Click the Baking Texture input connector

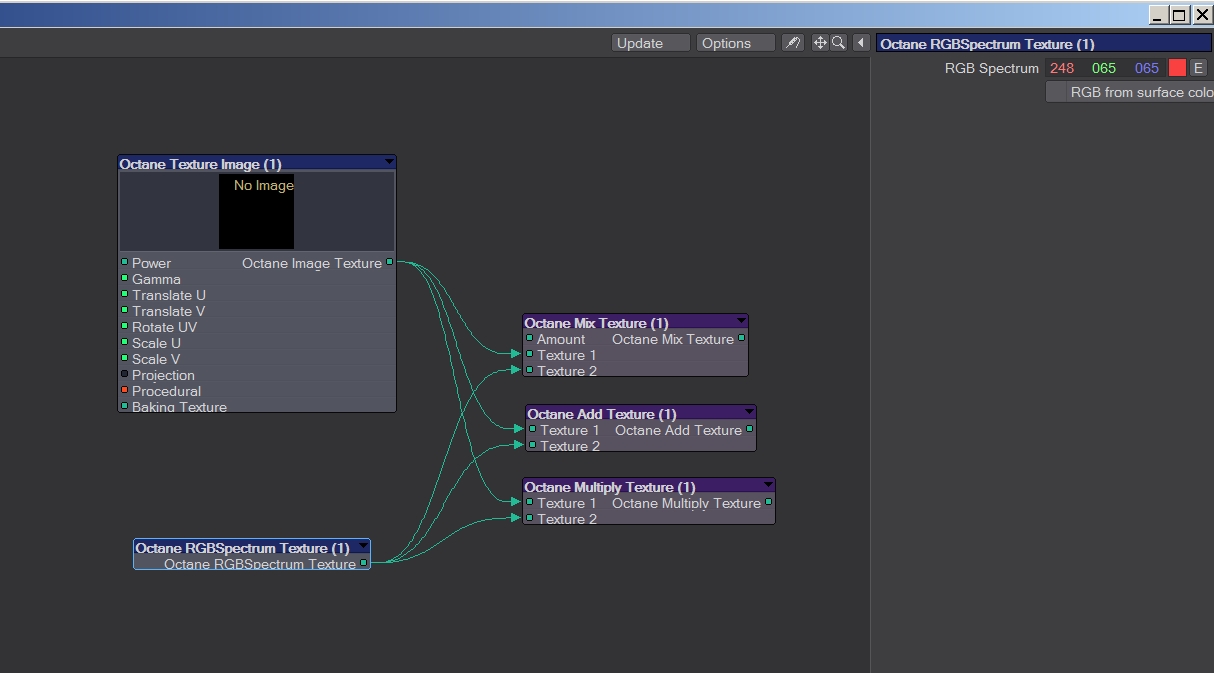click(124, 406)
